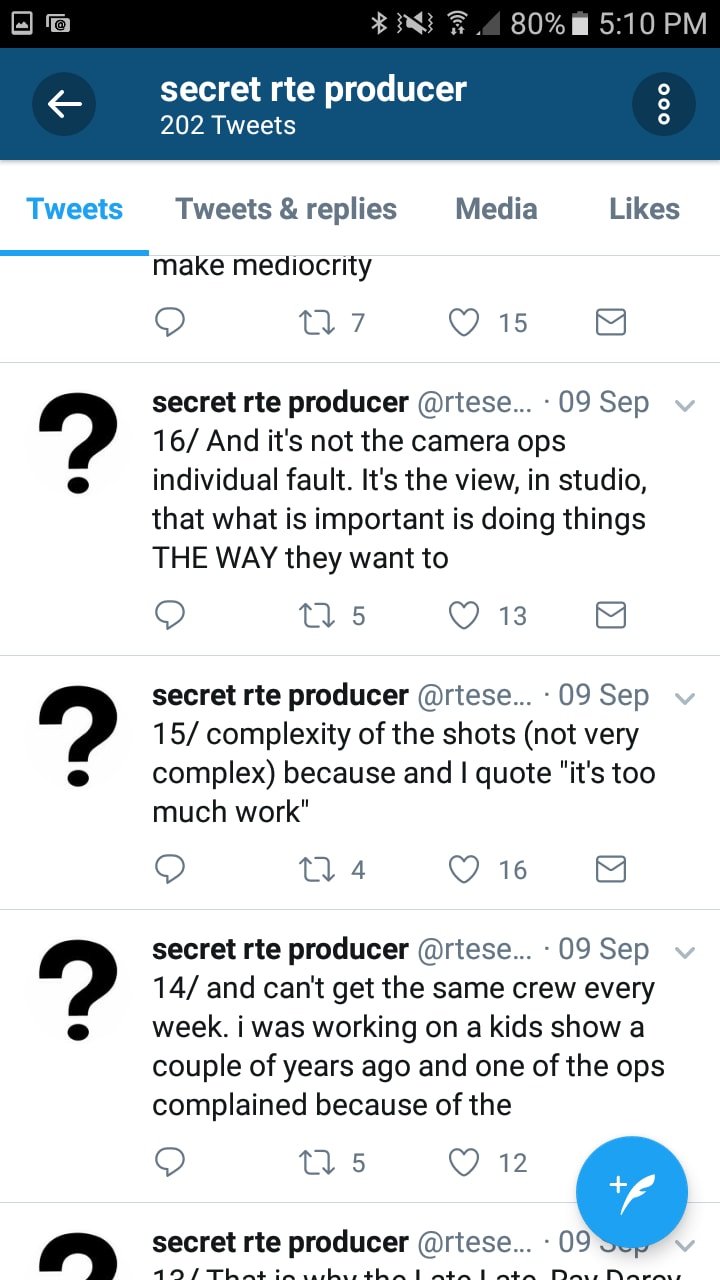Expand options chevron on 14/ tweet

685,952
